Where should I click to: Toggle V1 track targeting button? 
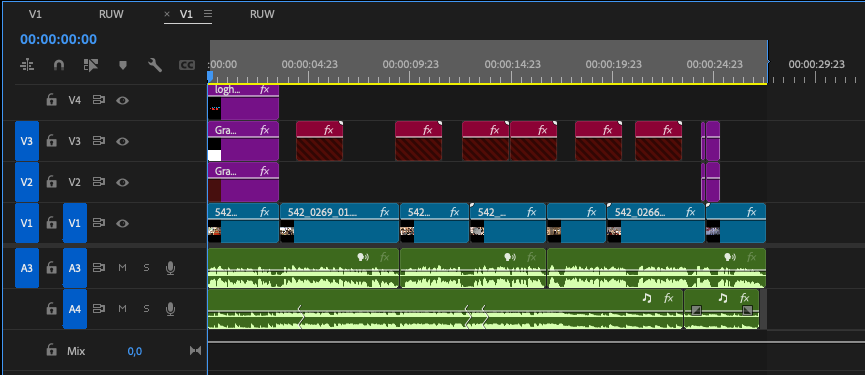click(x=74, y=223)
